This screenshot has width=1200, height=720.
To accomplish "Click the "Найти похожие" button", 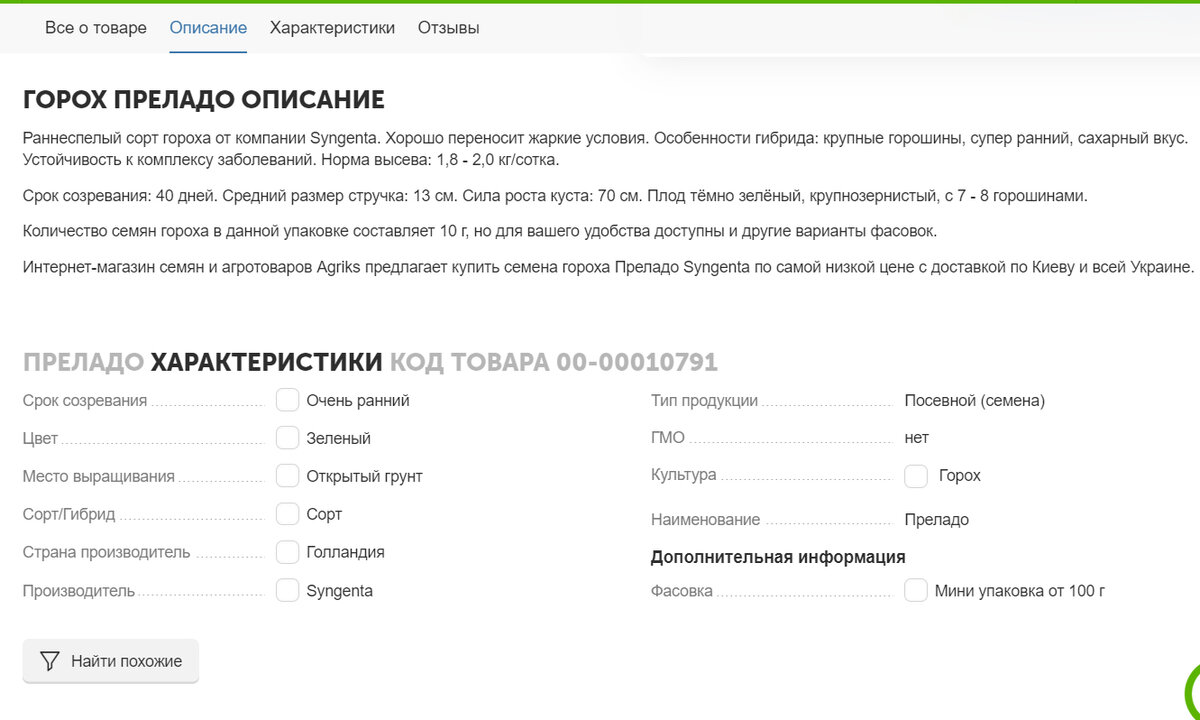I will point(111,661).
